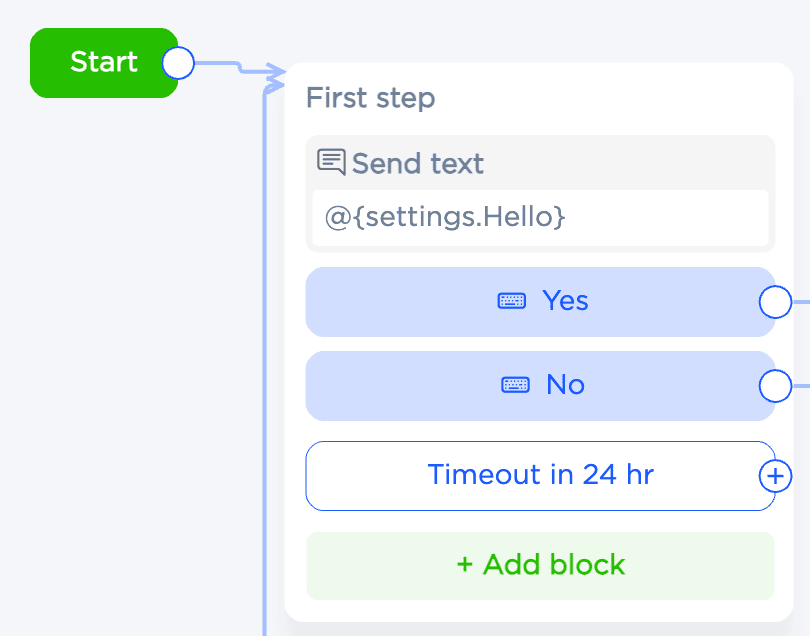Open the "Timeout in 24 hr" setting
The width and height of the screenshot is (810, 636).
click(x=540, y=475)
